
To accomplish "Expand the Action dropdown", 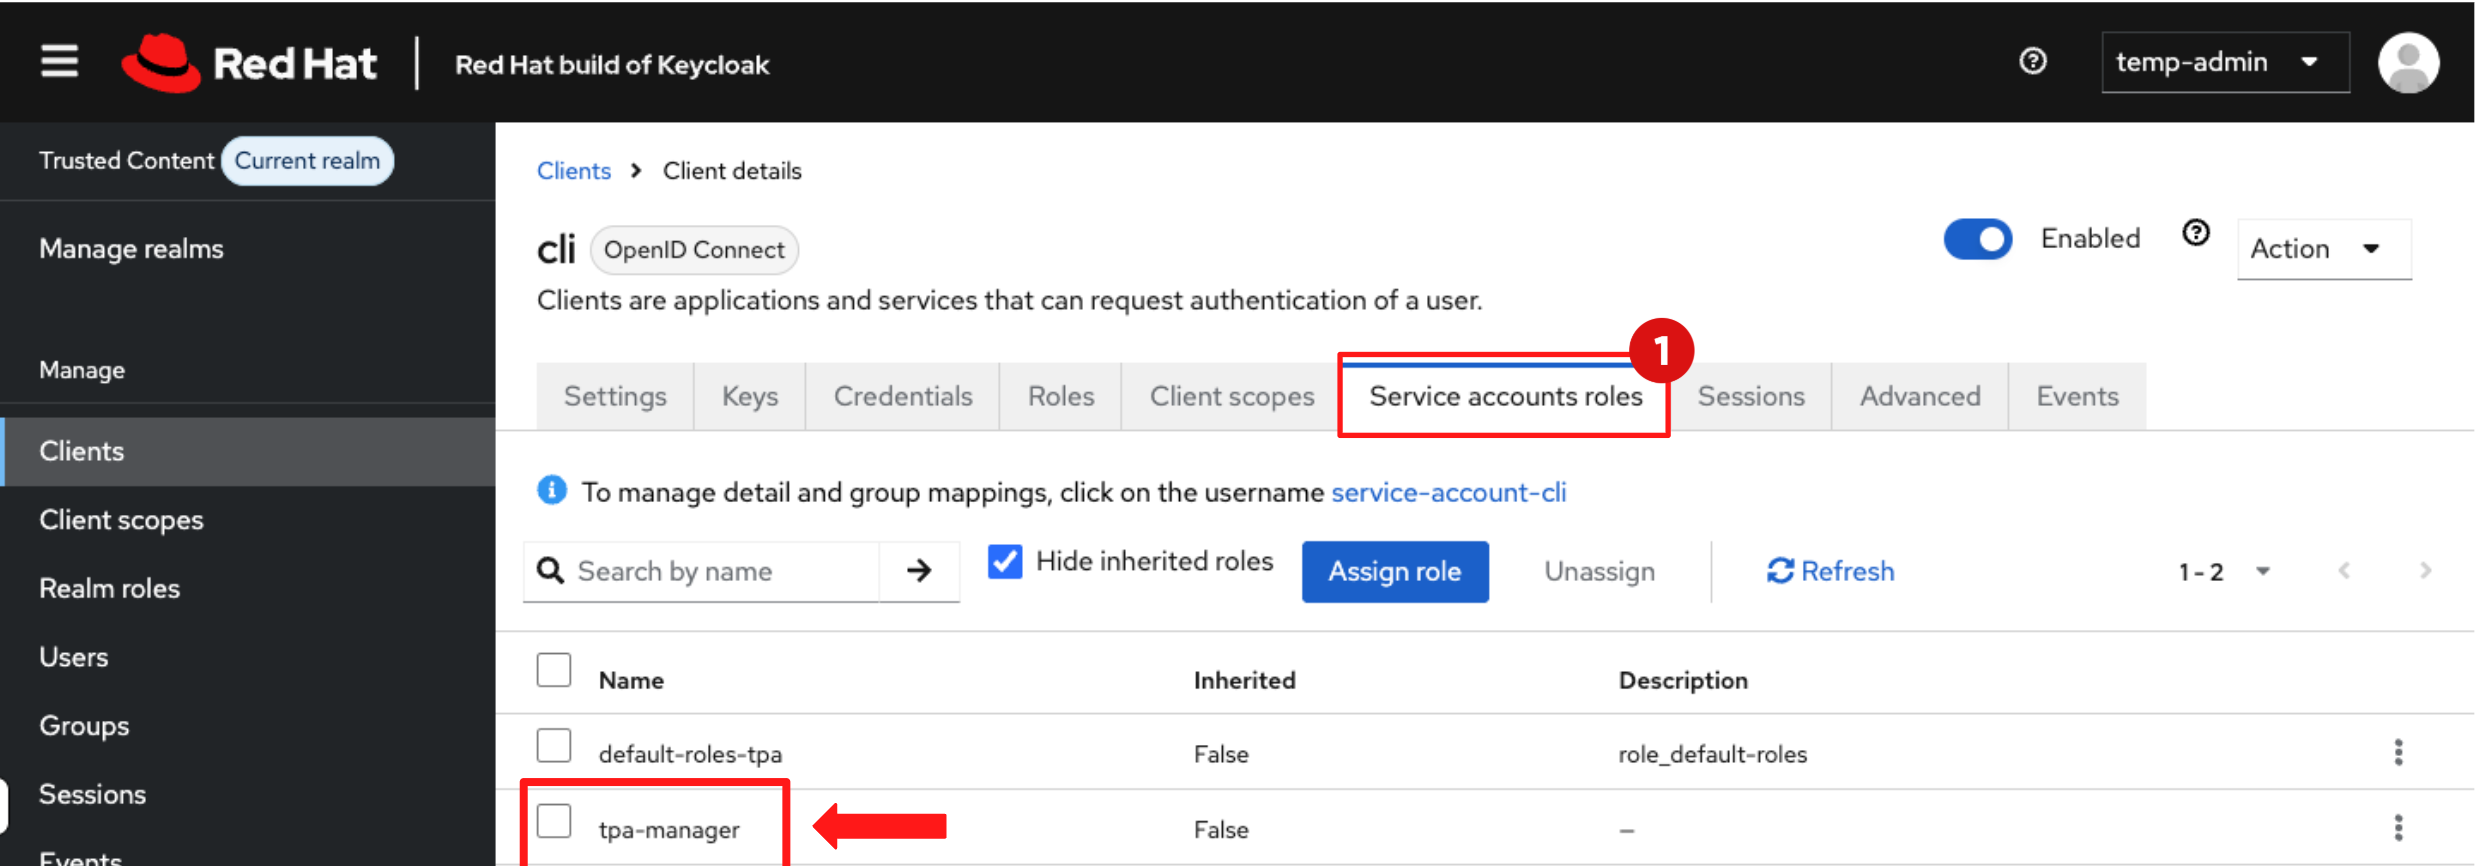I will click(2322, 249).
